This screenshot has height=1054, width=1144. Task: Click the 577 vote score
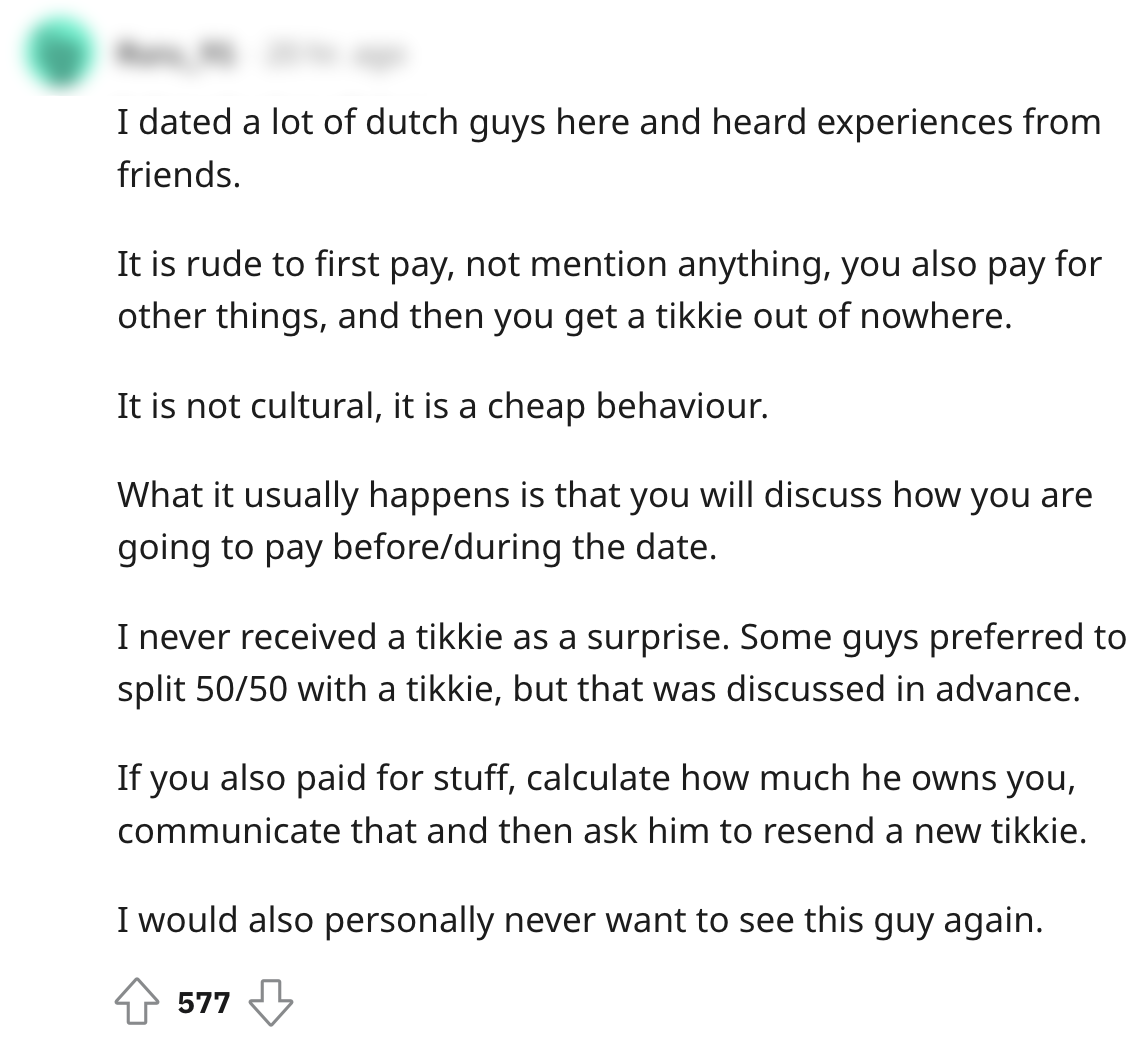[x=204, y=1002]
